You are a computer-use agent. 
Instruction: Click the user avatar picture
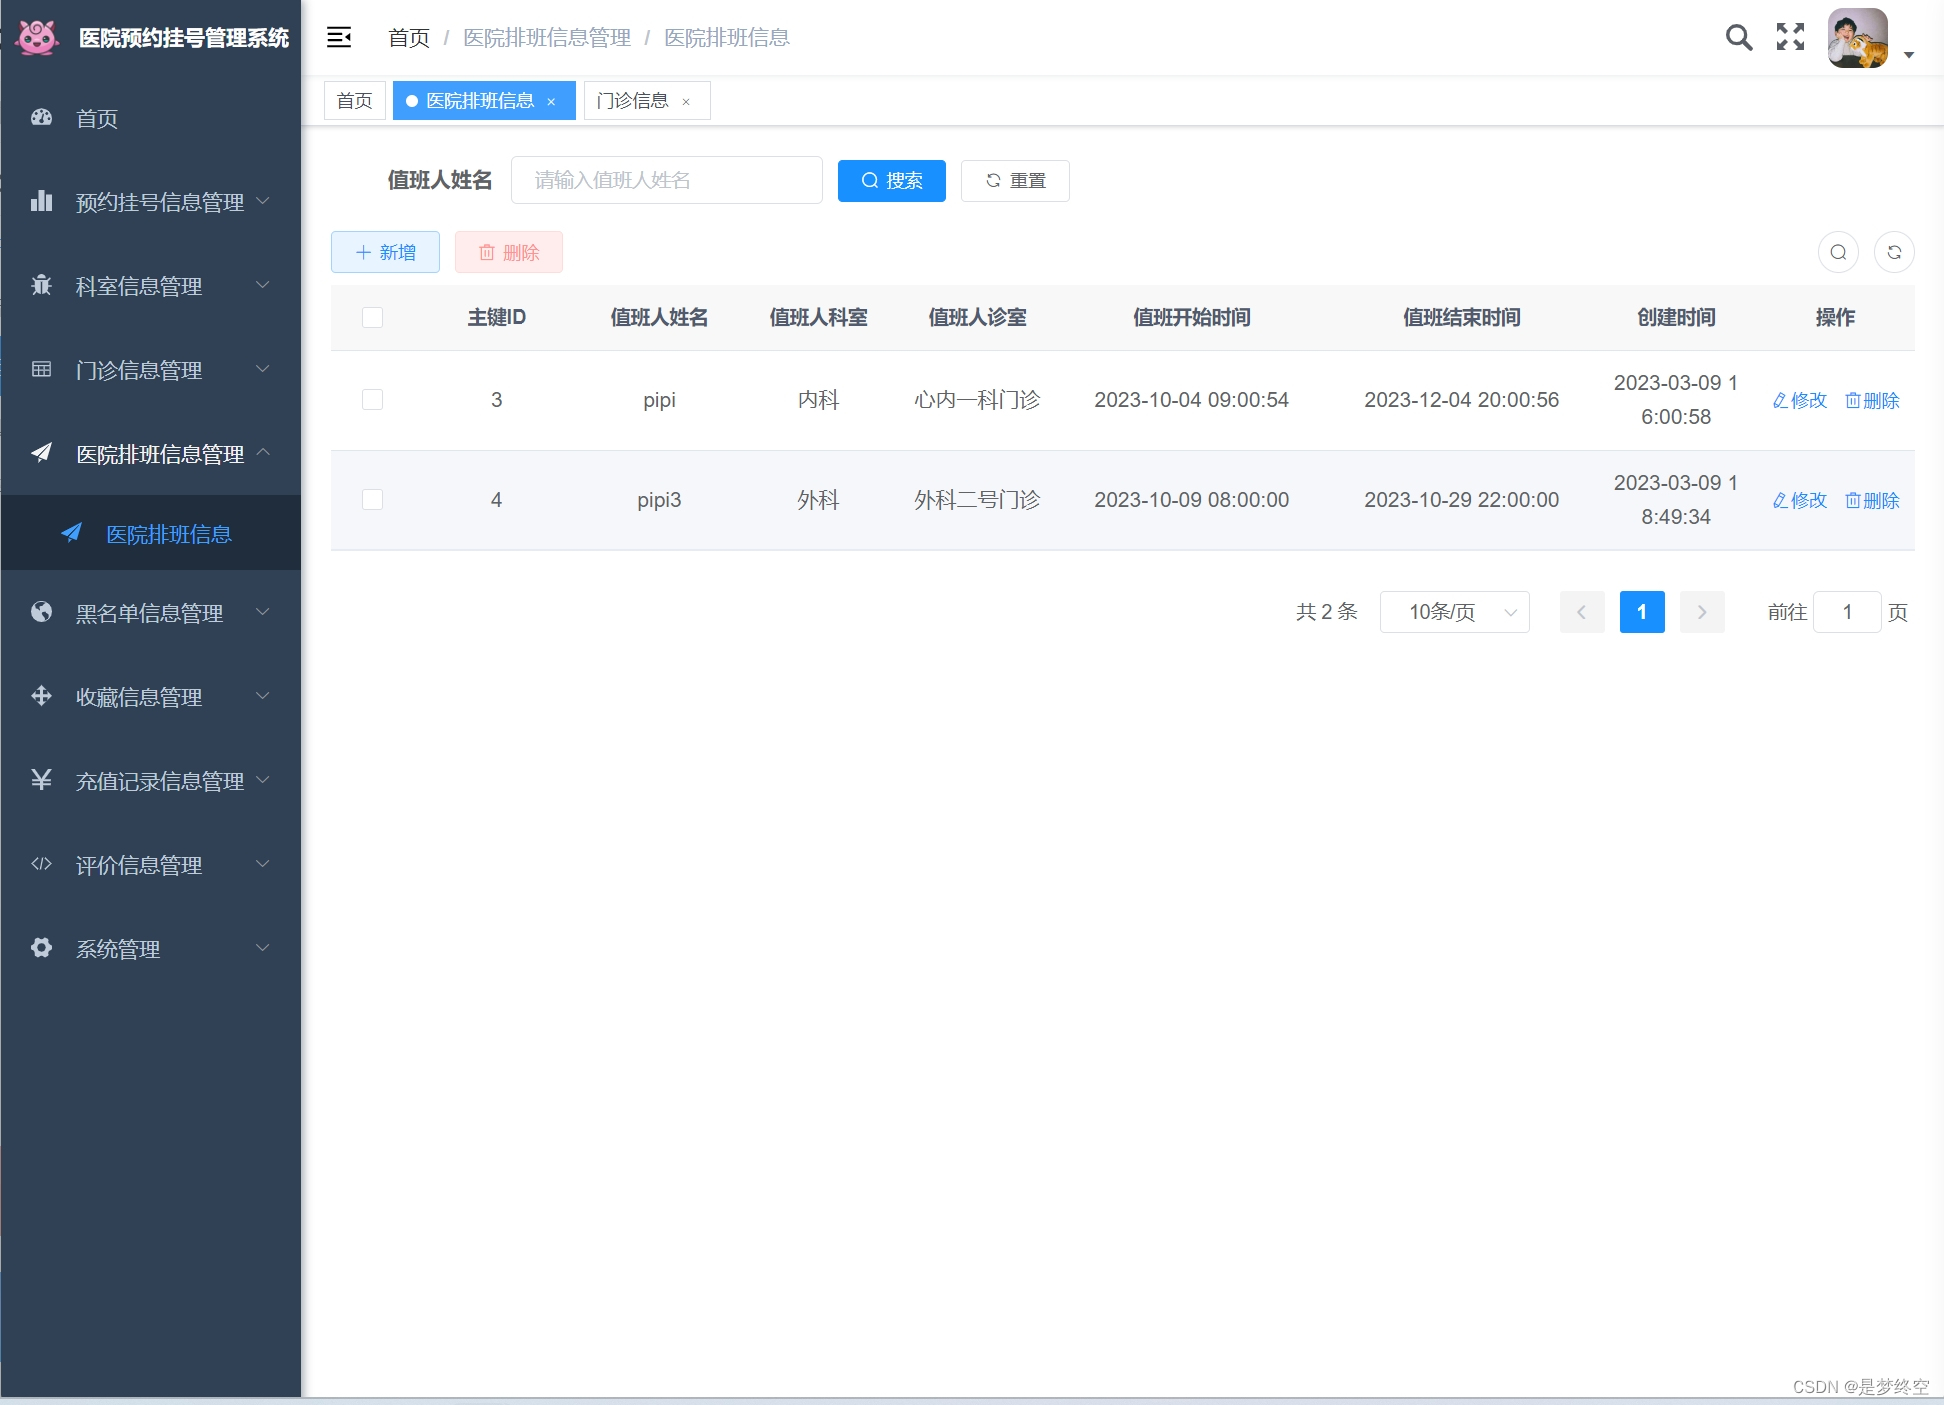coord(1858,38)
